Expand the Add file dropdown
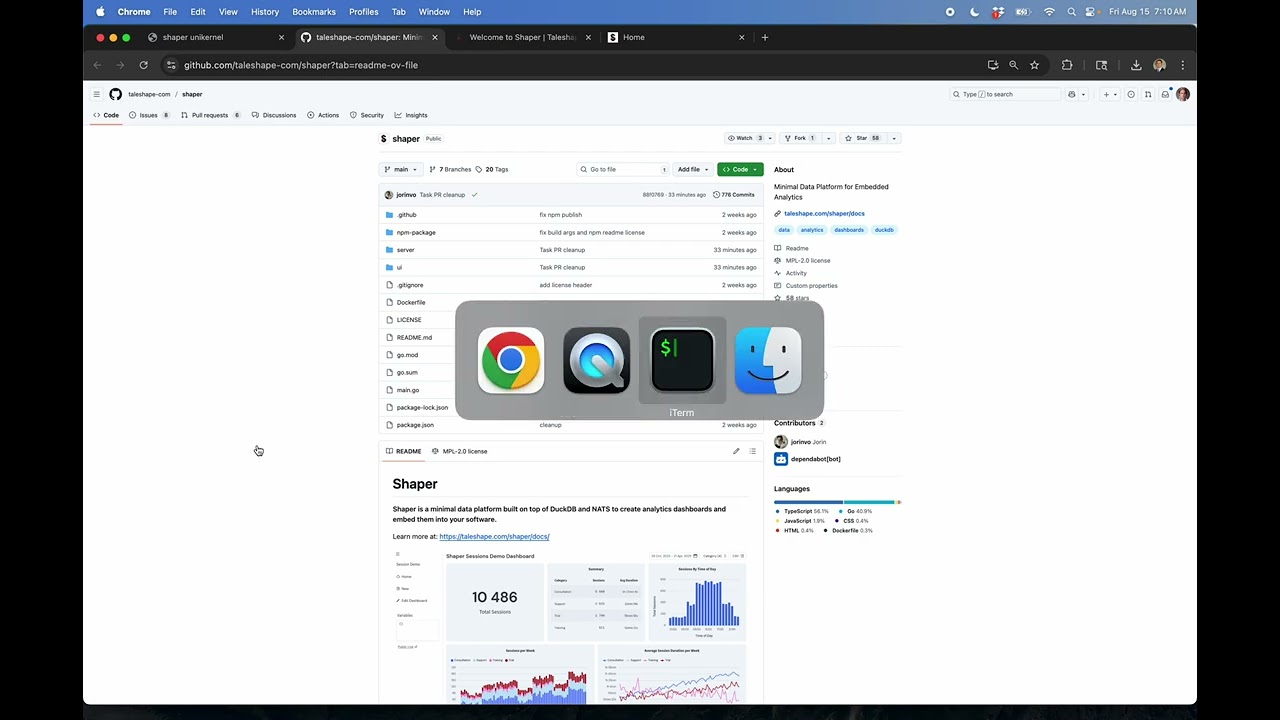The height and width of the screenshot is (720, 1280). [693, 169]
